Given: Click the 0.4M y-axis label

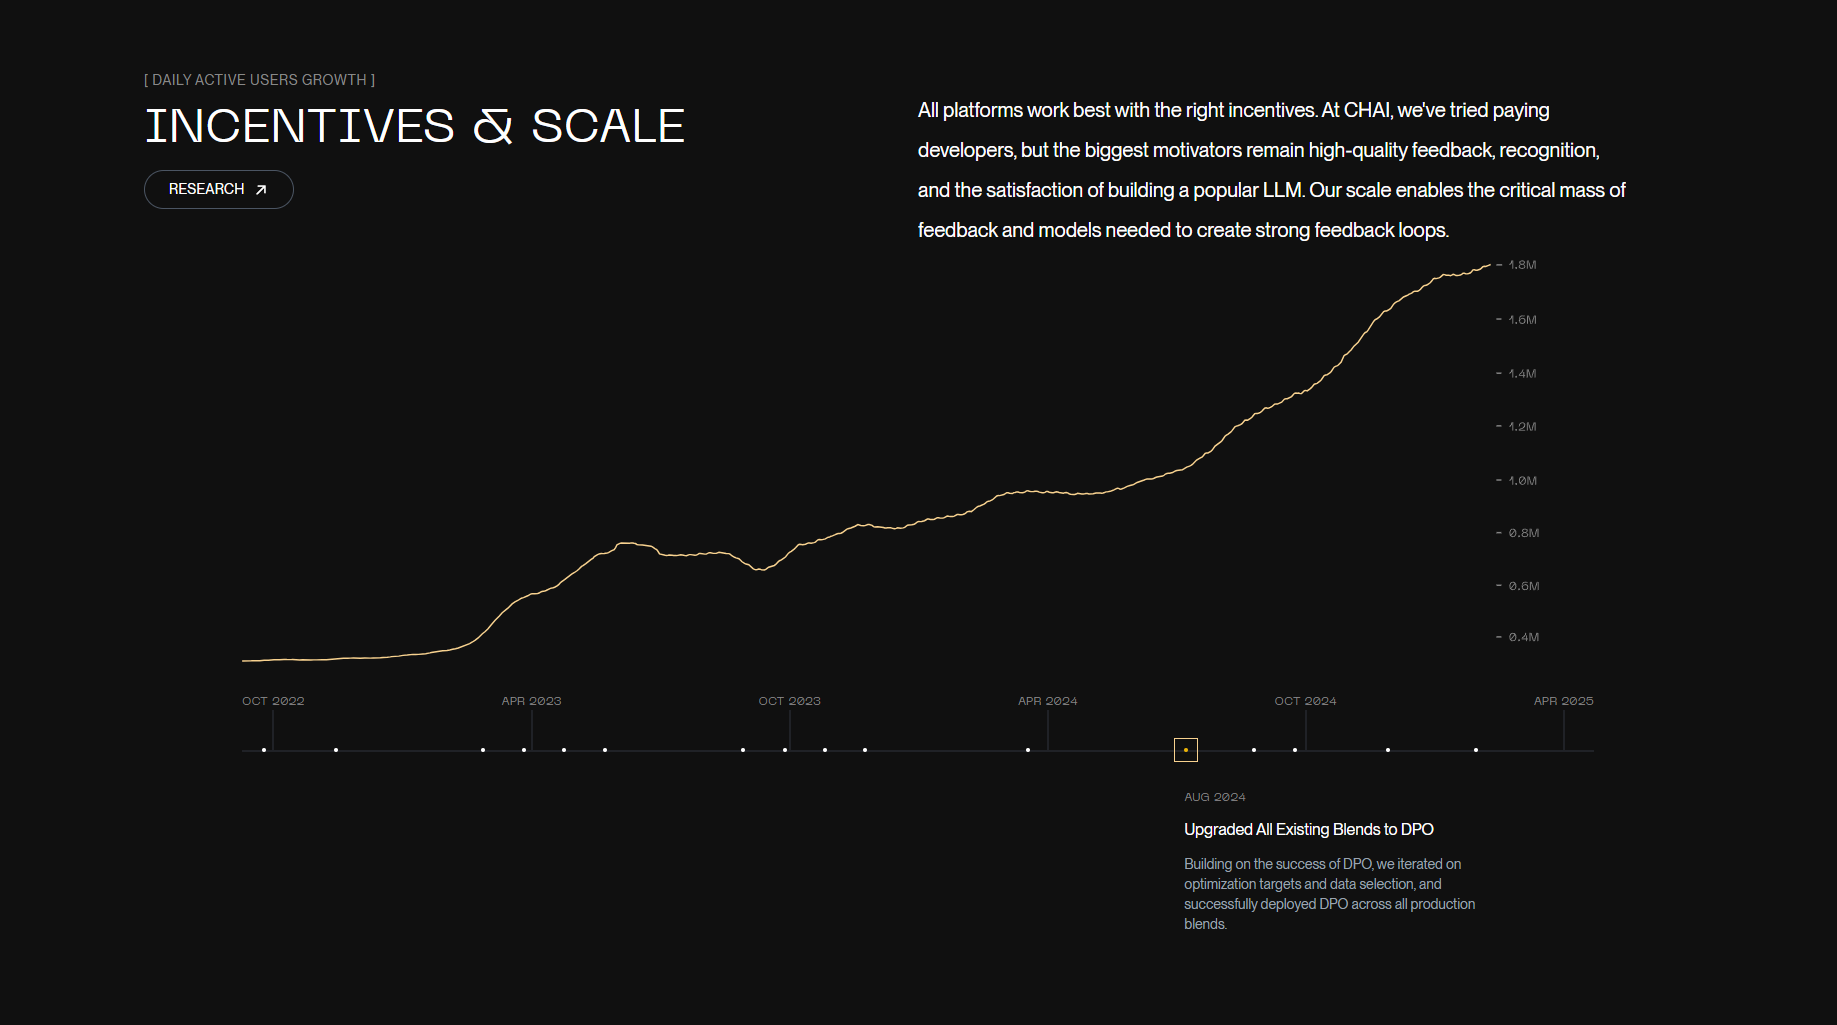Looking at the screenshot, I should click(x=1523, y=637).
